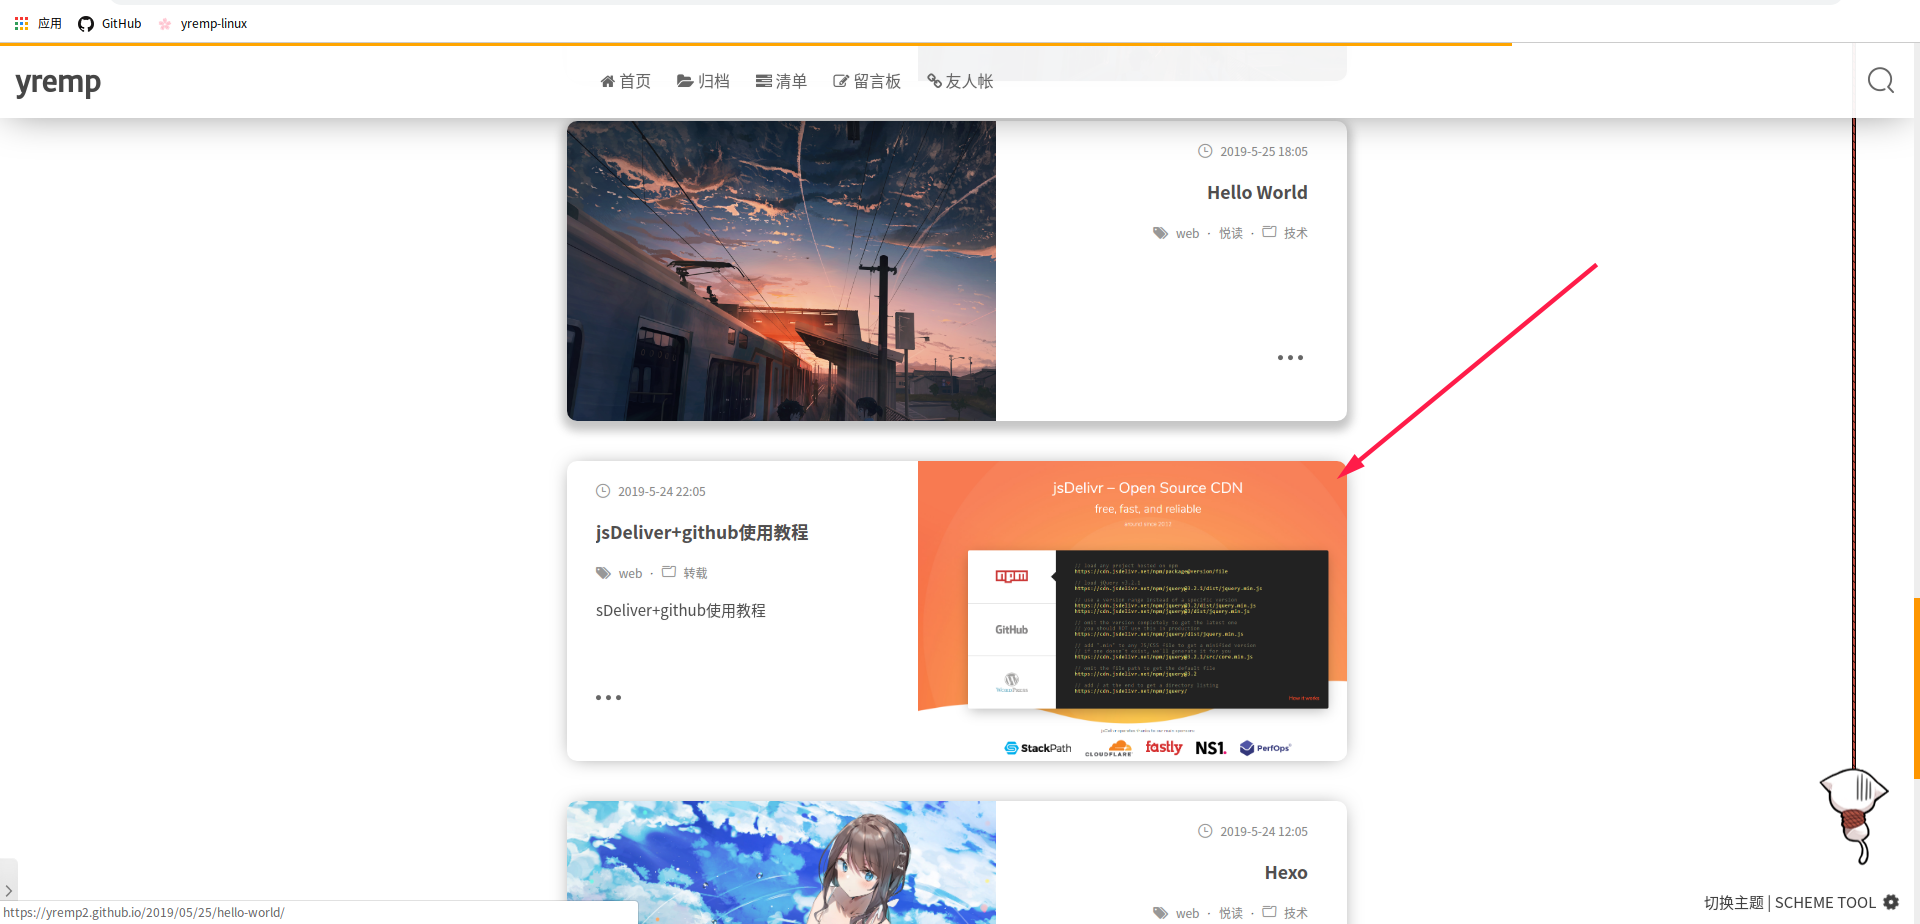Click the 悦读 tag on Hello World post

pos(1231,233)
